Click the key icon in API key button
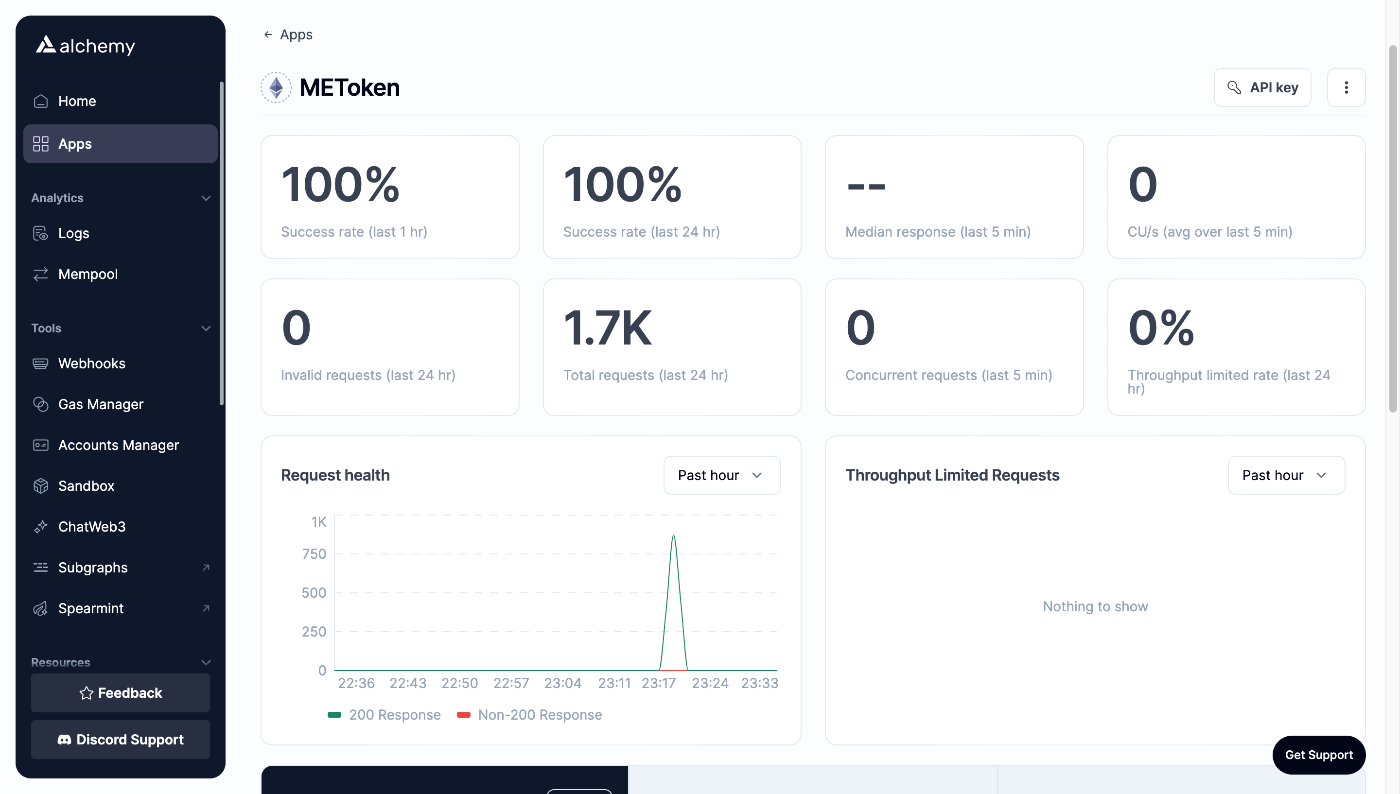Viewport: 1400px width, 794px height. pos(1235,88)
